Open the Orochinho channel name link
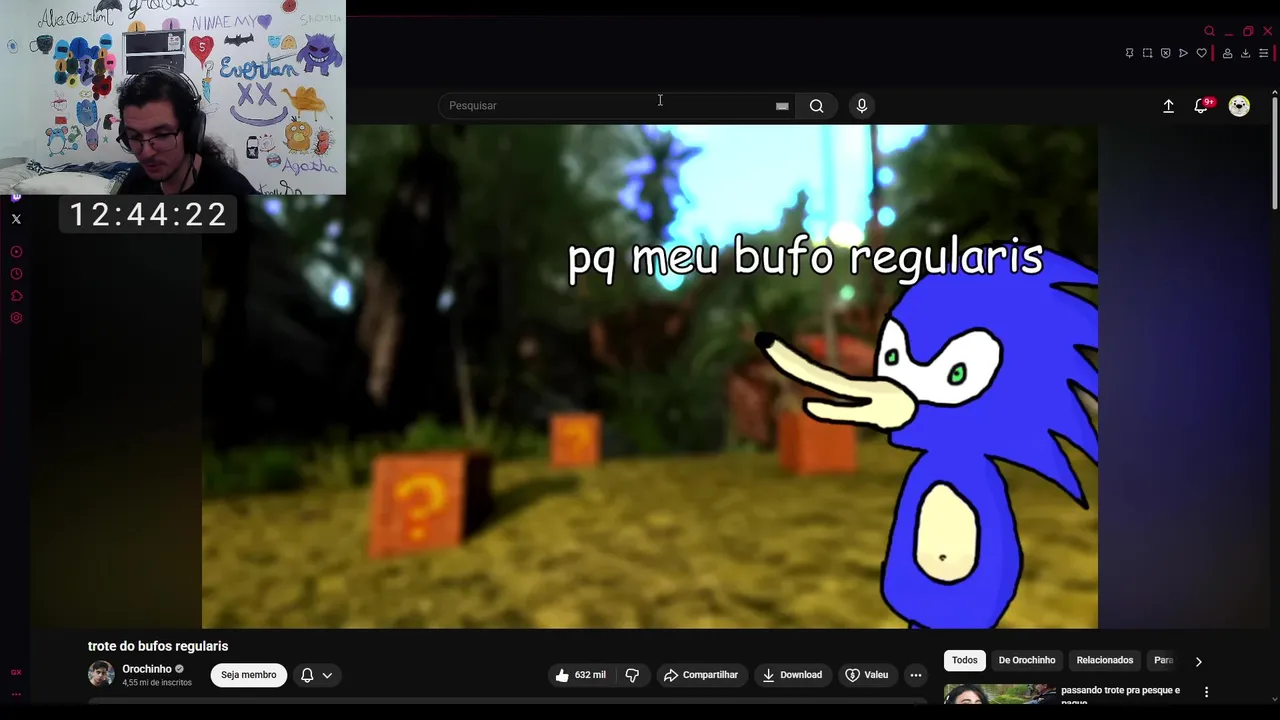1280x720 pixels. pyautogui.click(x=147, y=669)
